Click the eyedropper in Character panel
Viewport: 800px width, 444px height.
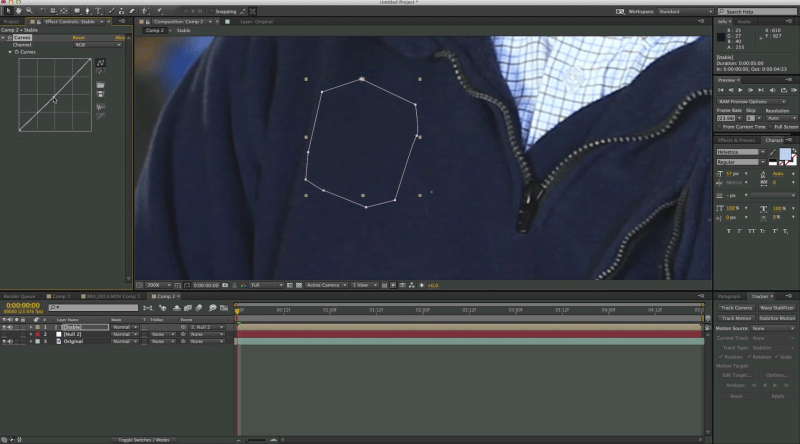[773, 152]
